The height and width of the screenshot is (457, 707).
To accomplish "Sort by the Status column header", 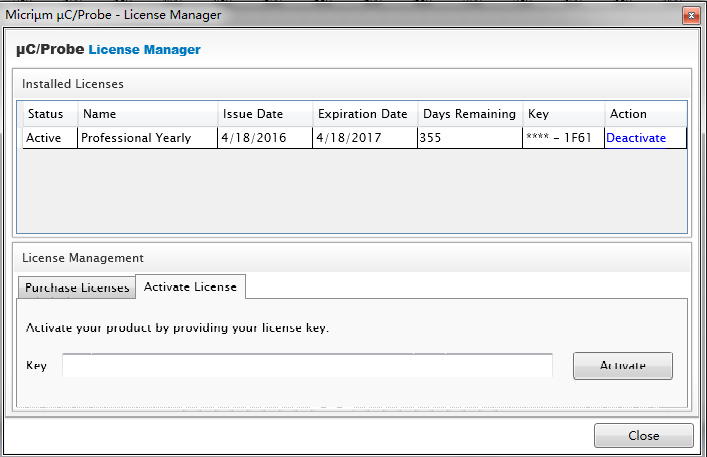I will point(50,114).
